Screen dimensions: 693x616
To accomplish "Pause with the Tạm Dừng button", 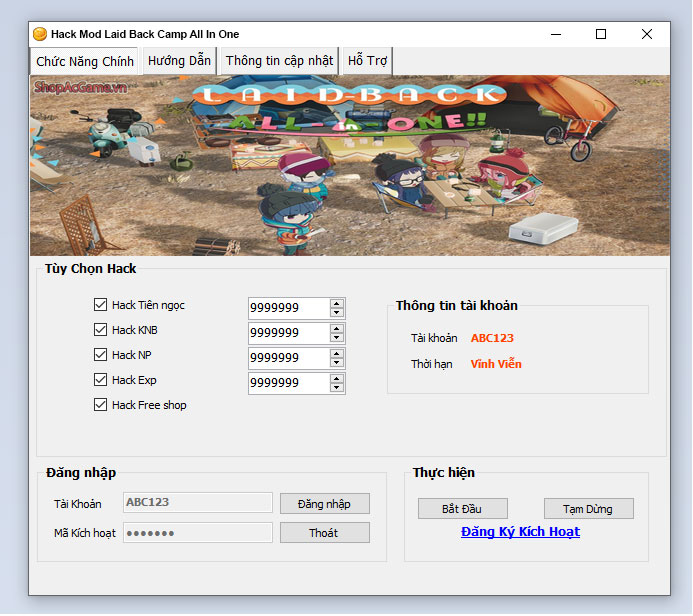I will point(589,509).
